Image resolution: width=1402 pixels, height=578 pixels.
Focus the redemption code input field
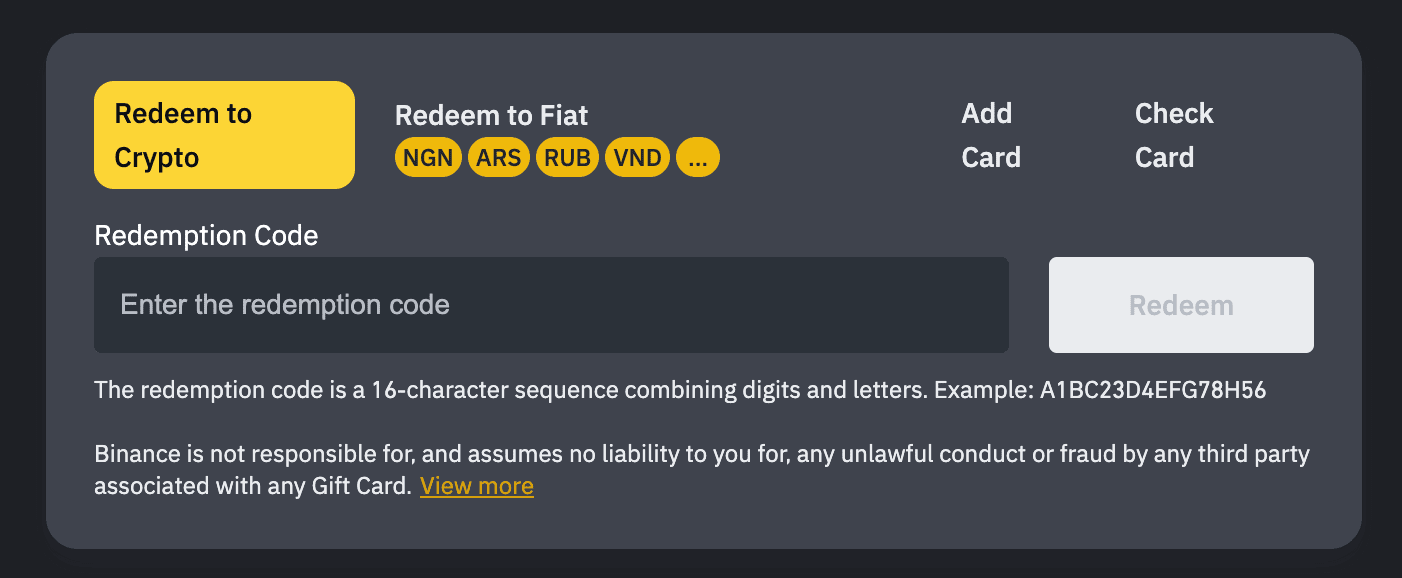(551, 305)
